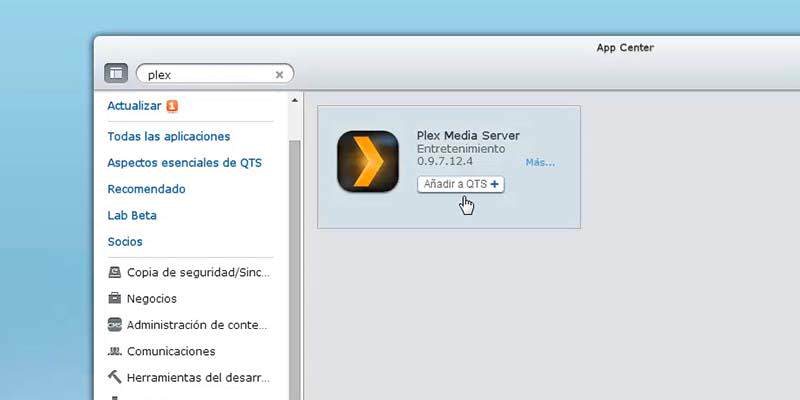Open the Más... details link
The image size is (800, 400).
[540, 162]
